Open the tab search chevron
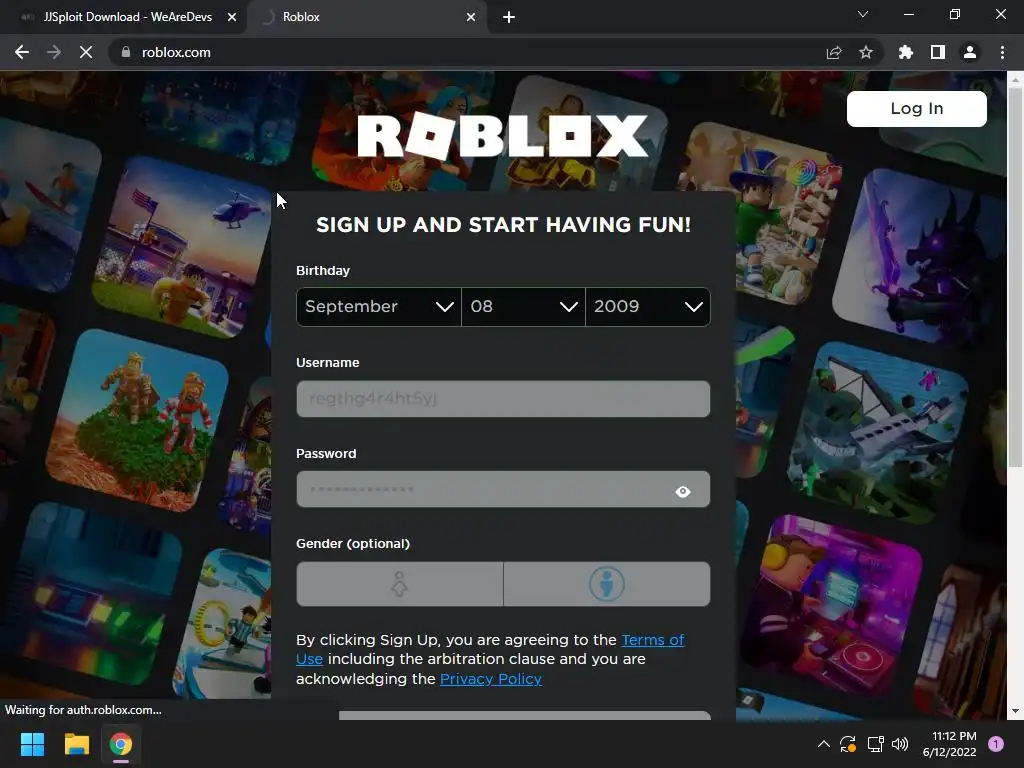Viewport: 1024px width, 768px height. click(x=863, y=14)
